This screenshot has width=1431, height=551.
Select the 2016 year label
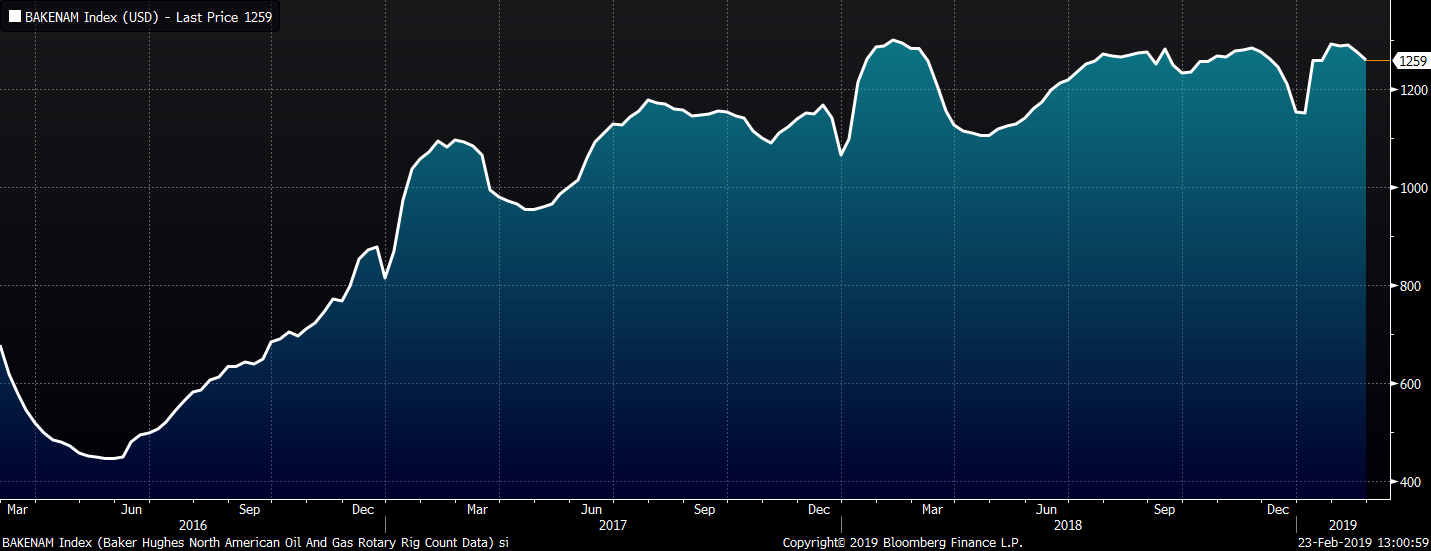193,525
